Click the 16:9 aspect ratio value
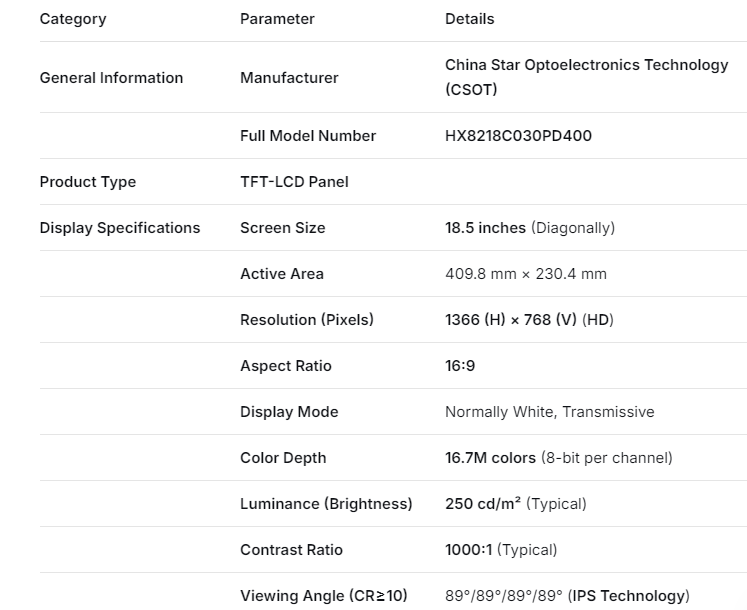 click(460, 366)
